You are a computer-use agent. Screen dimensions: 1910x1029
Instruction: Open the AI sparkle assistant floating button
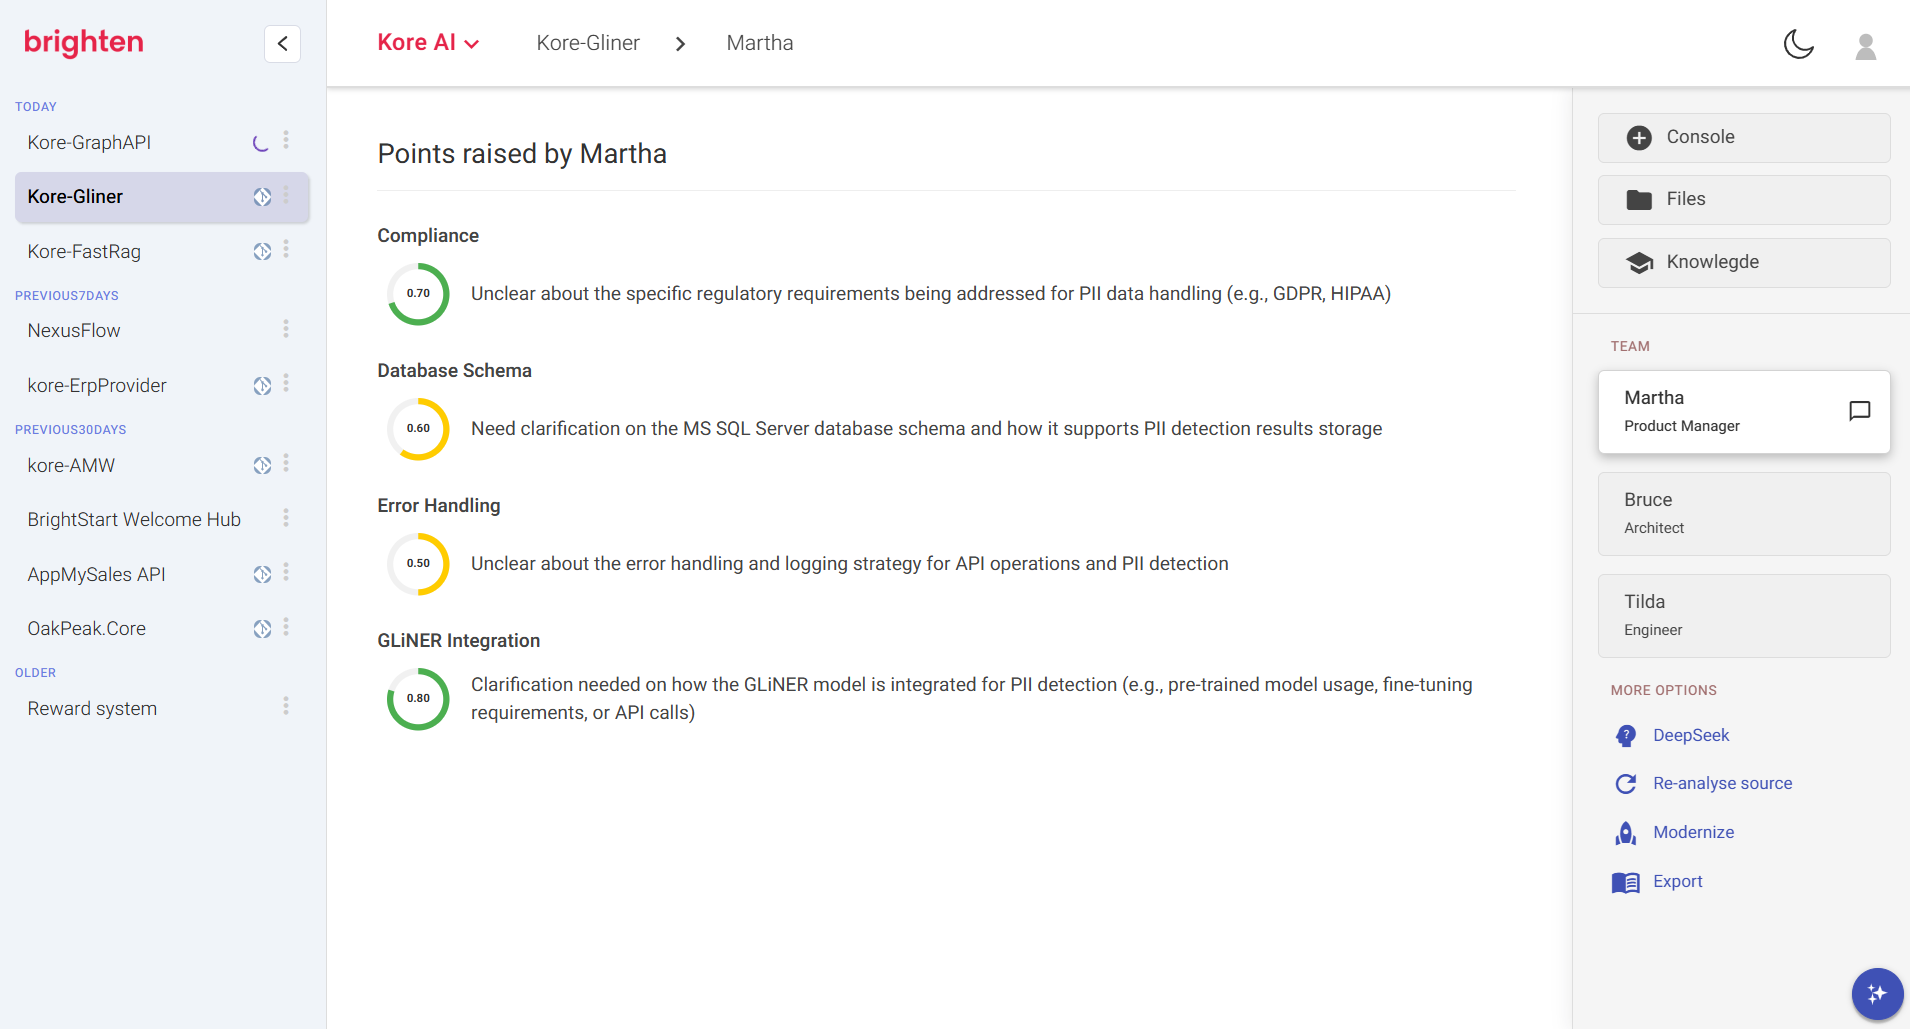coord(1877,994)
